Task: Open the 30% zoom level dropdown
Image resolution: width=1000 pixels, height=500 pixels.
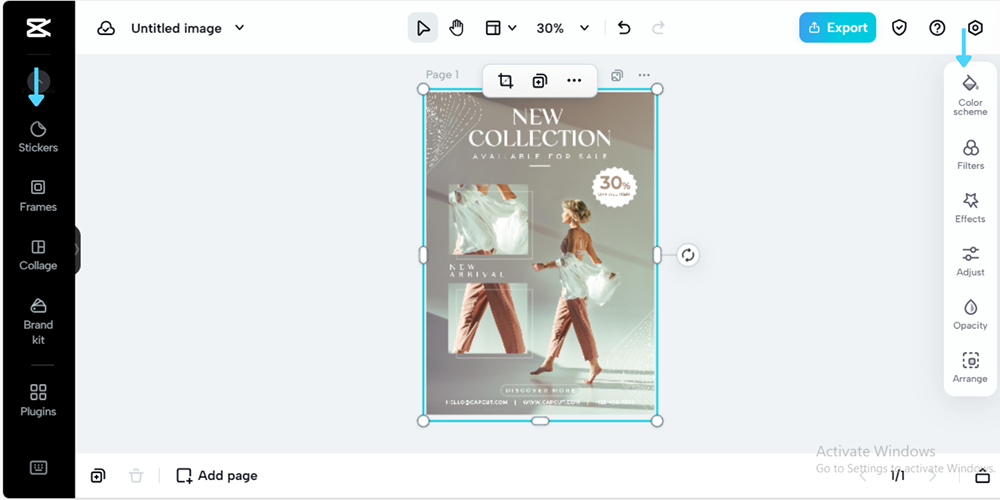Action: (x=562, y=28)
